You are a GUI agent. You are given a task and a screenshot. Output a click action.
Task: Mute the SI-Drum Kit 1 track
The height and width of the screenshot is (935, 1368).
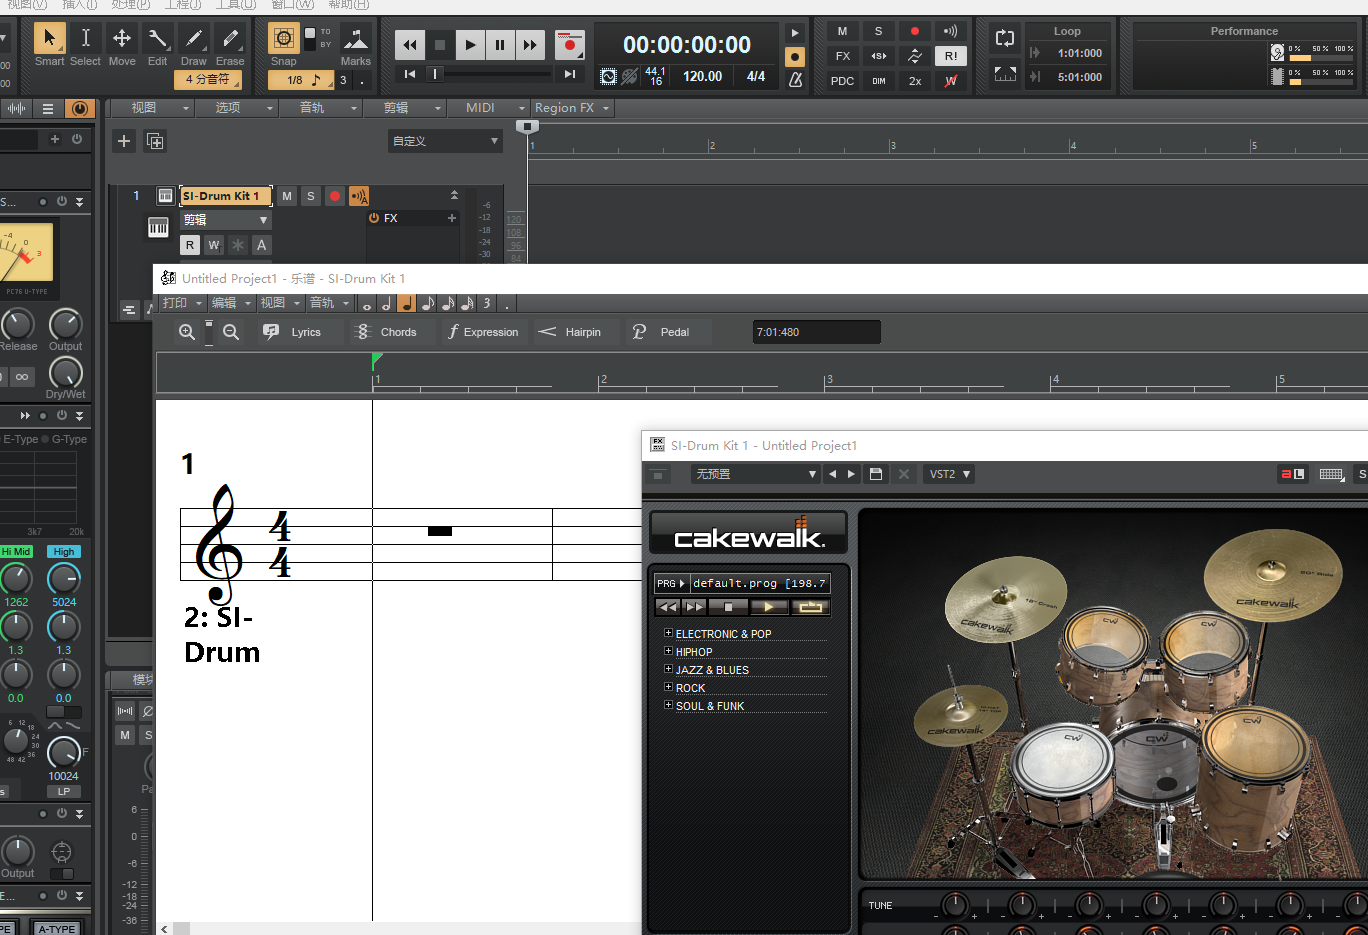[287, 196]
